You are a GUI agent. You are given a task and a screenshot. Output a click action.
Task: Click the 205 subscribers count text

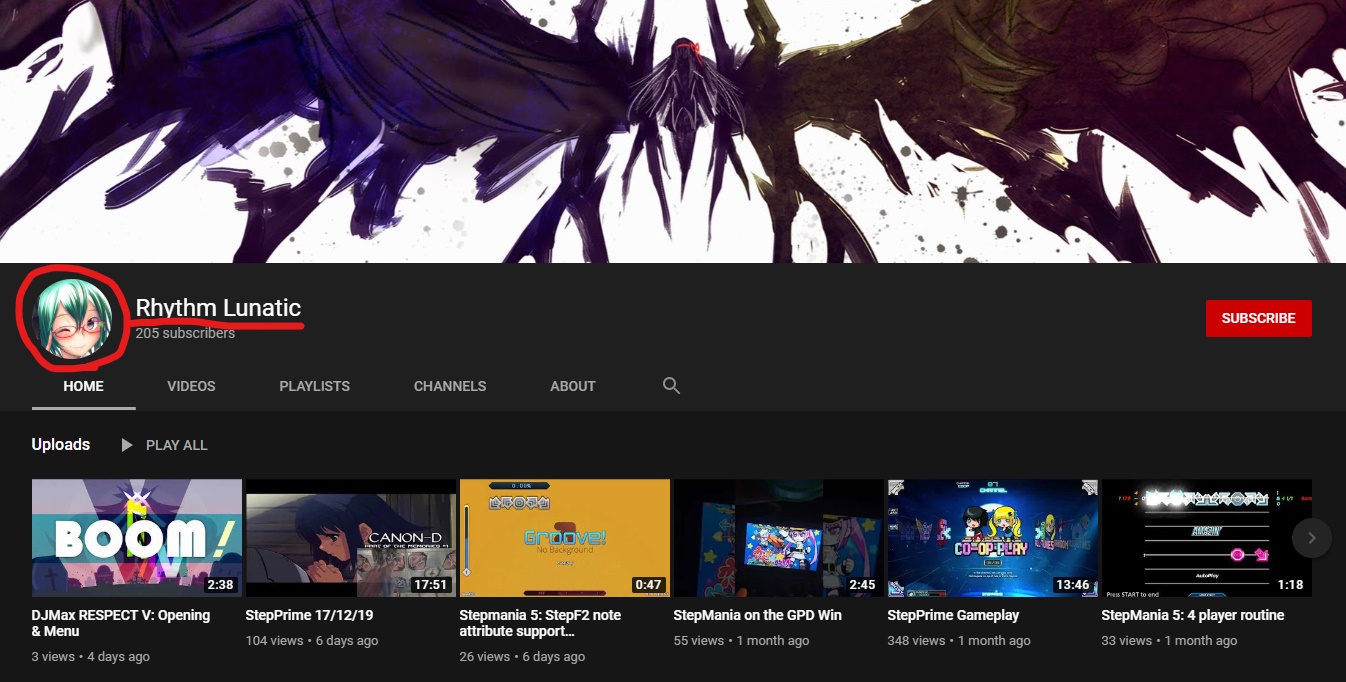pos(185,333)
